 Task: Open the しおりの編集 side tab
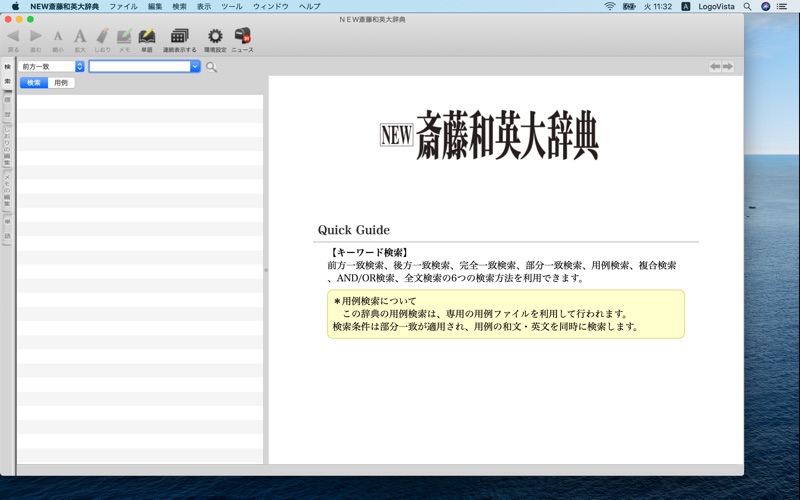(7, 146)
